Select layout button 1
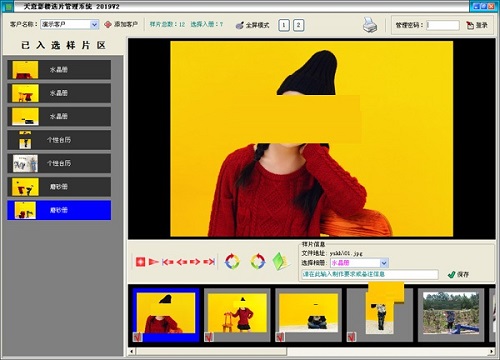 tap(284, 25)
